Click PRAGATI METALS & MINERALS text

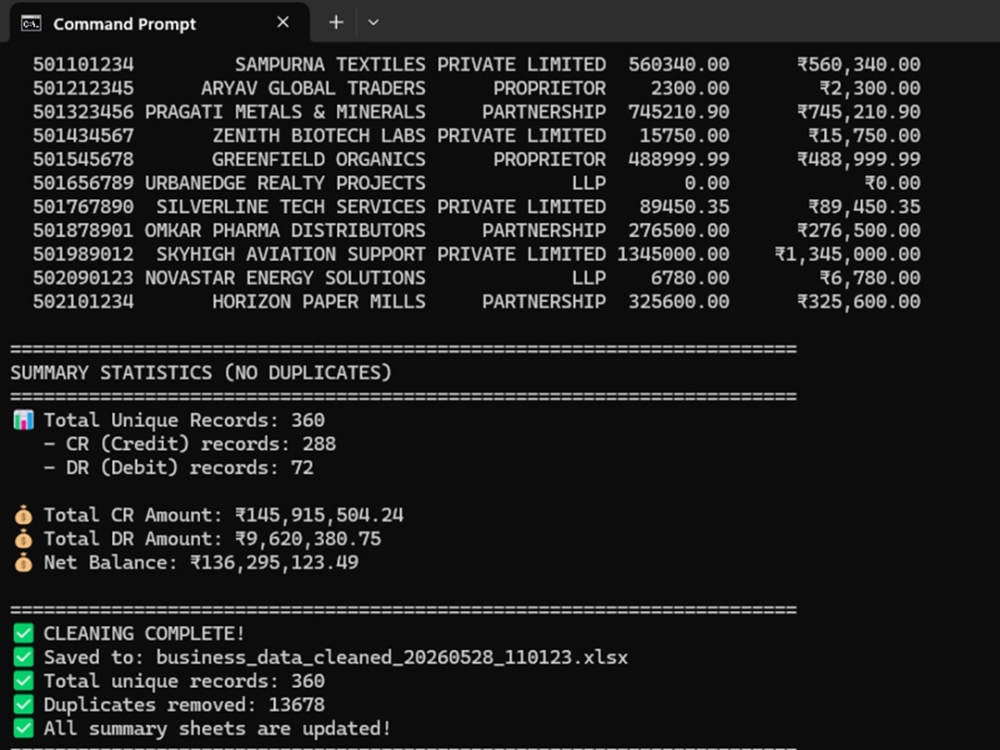click(x=285, y=112)
